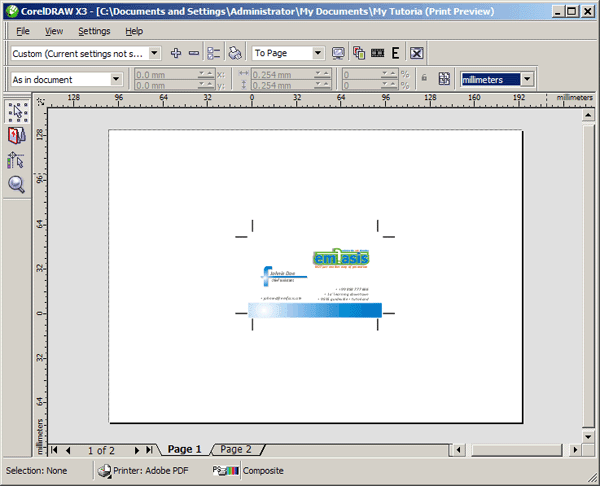Save print style with plus icon
Screen dimensions: 600x486
(176, 53)
